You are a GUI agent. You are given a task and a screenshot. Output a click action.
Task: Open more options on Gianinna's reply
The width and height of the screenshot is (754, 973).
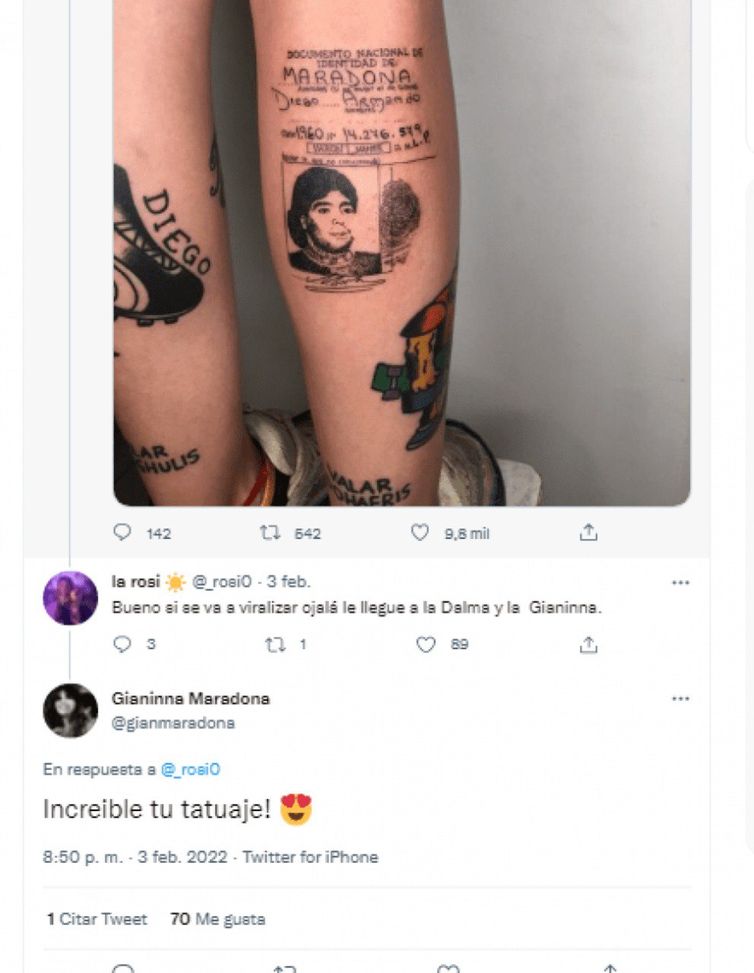(682, 697)
